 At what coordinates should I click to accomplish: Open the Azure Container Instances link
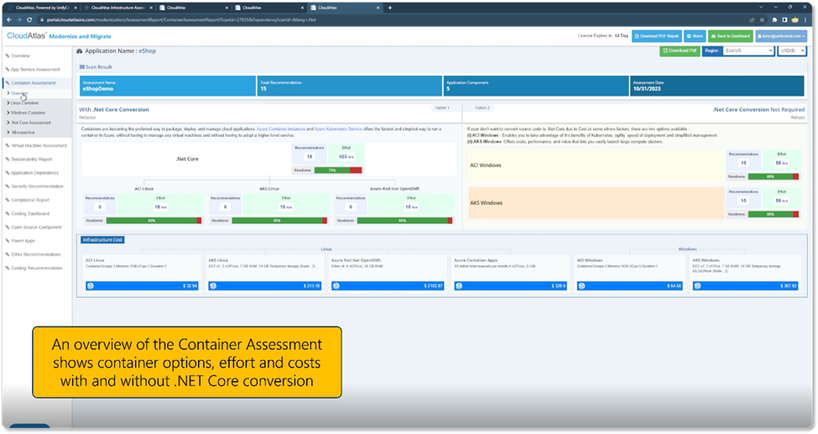(281, 129)
